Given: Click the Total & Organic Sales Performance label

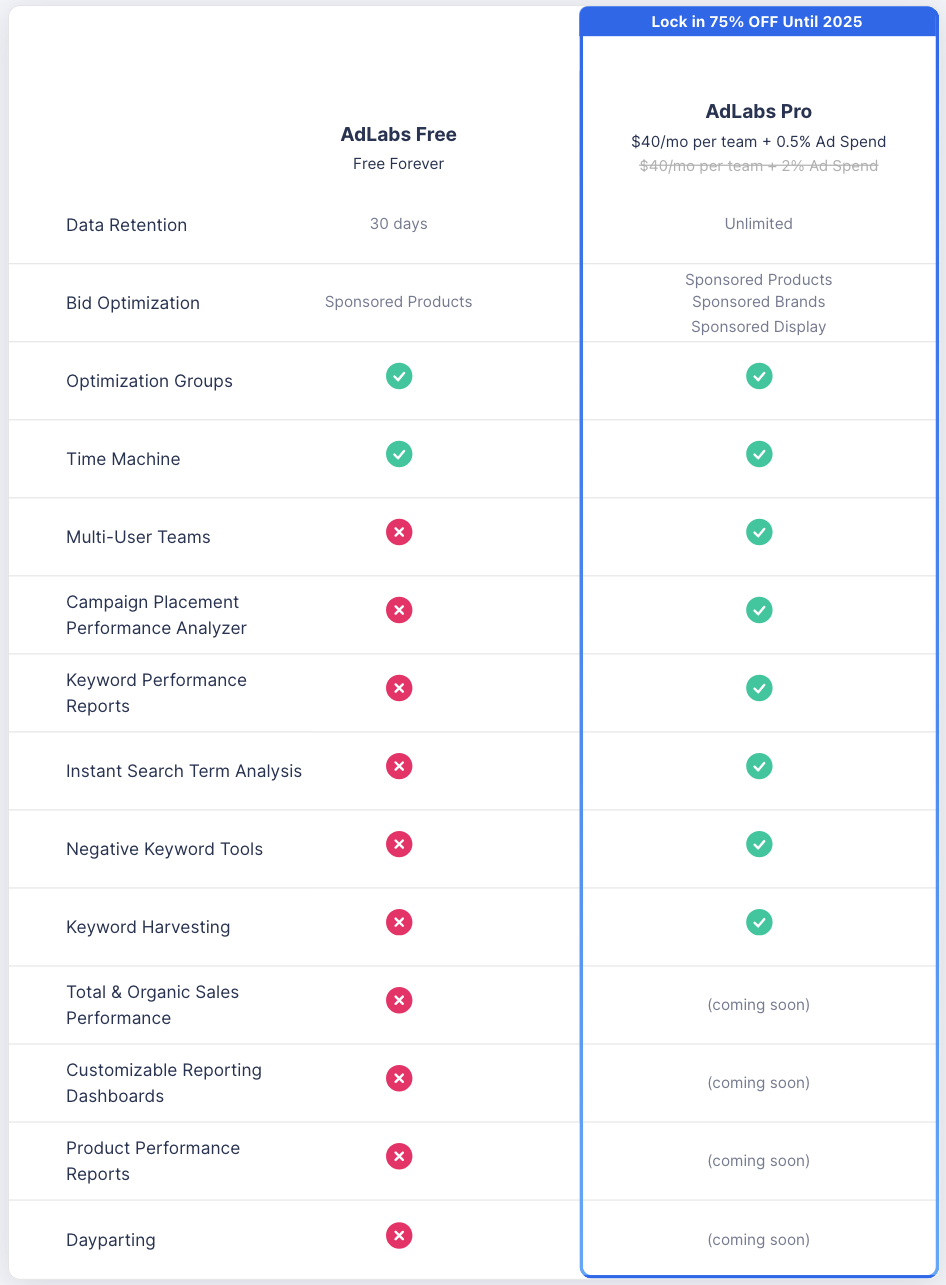Looking at the screenshot, I should click(152, 1005).
